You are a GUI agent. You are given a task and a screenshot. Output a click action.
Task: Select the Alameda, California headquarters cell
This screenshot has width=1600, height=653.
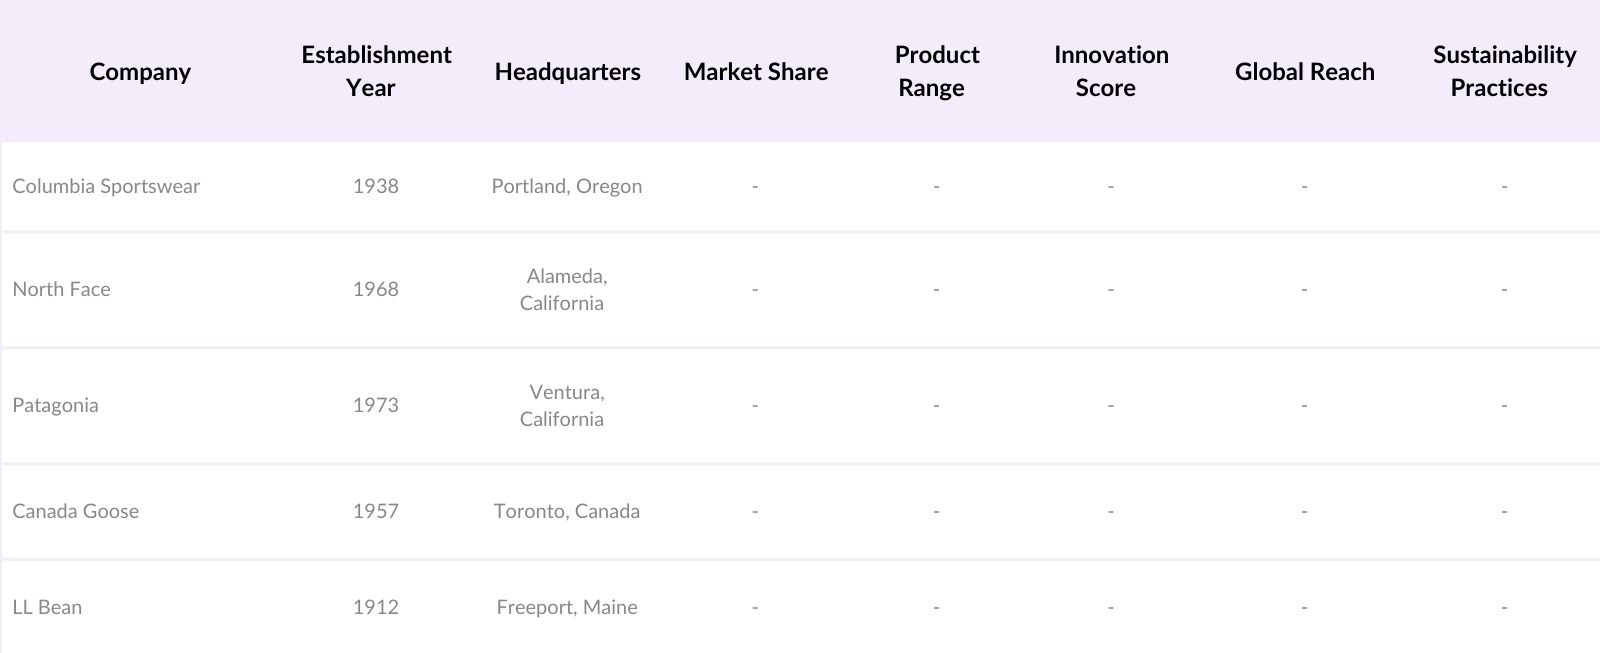[564, 289]
